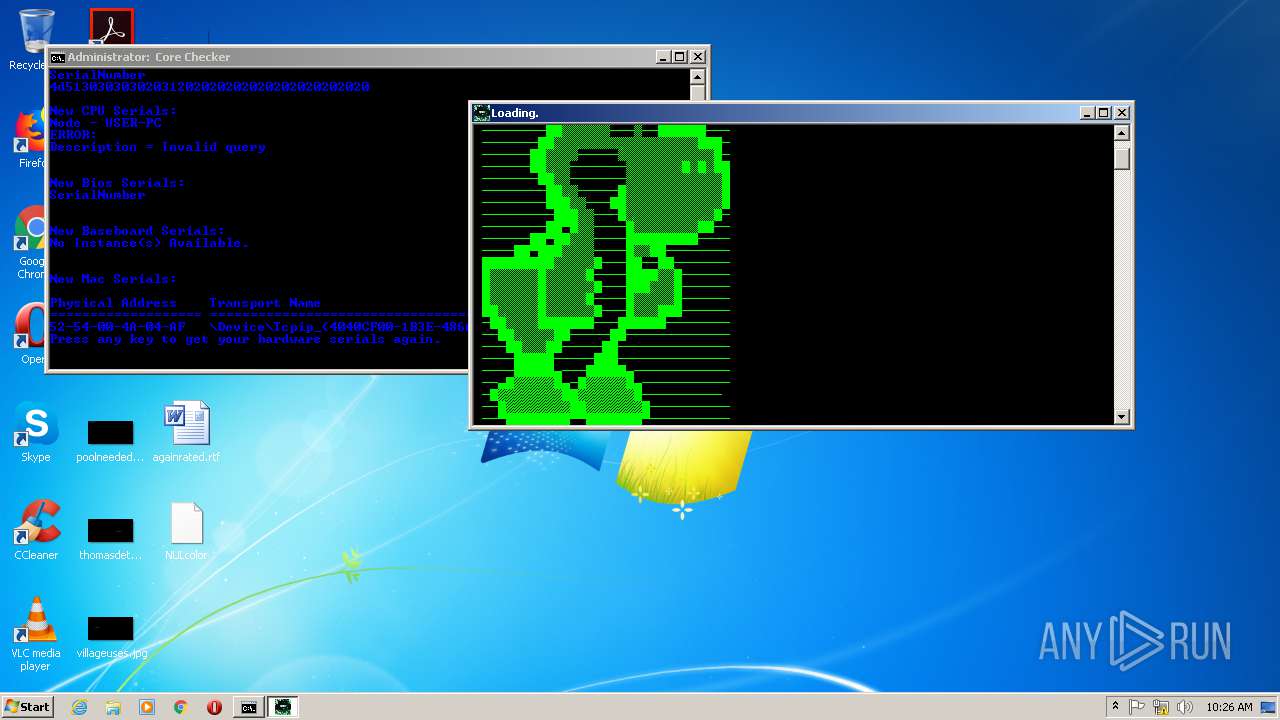Click the 'Physical Address' column header
The image size is (1280, 720).
113,303
